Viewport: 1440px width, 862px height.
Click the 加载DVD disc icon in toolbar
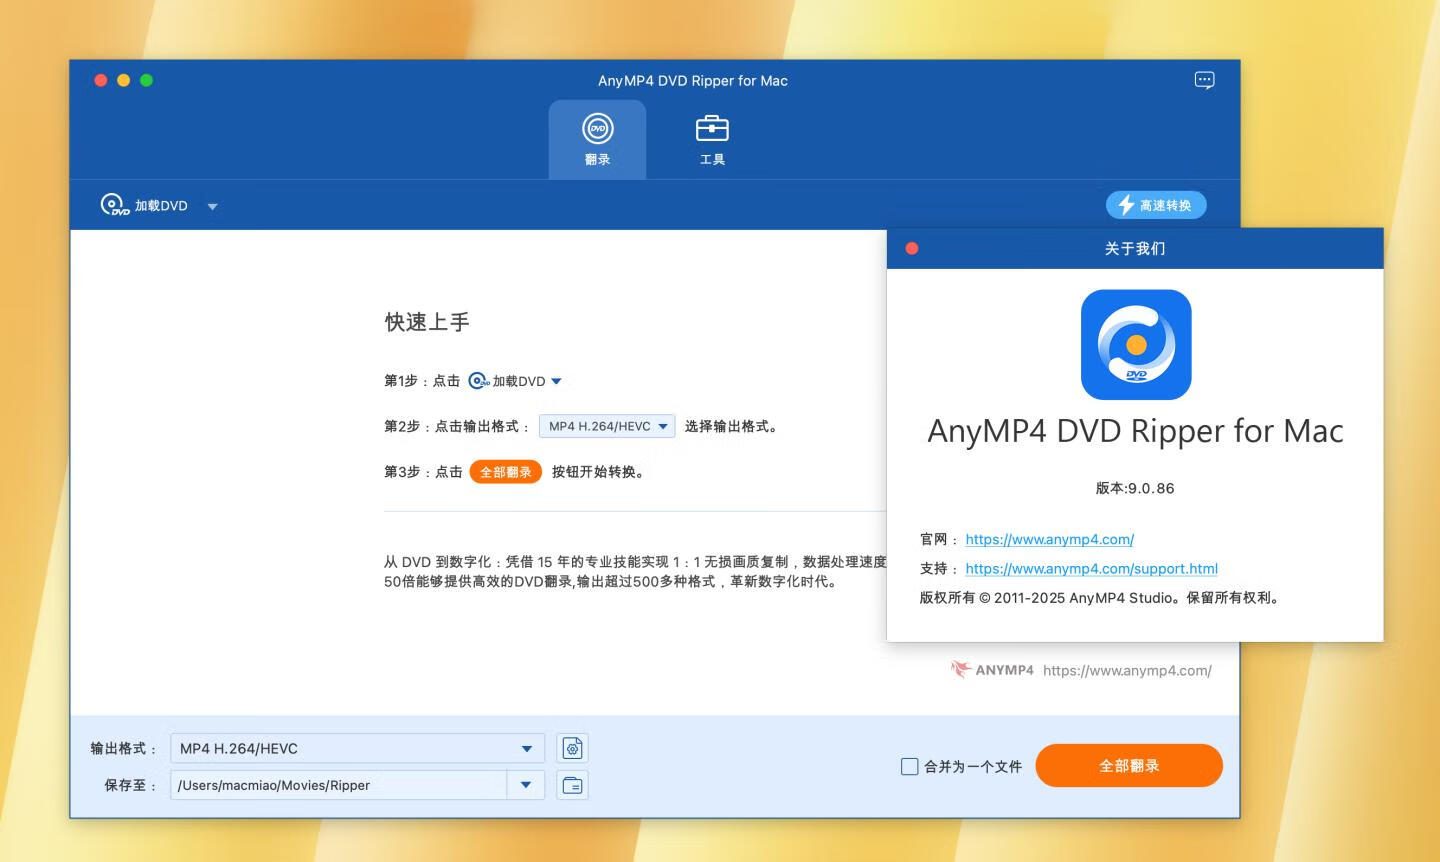tap(114, 205)
